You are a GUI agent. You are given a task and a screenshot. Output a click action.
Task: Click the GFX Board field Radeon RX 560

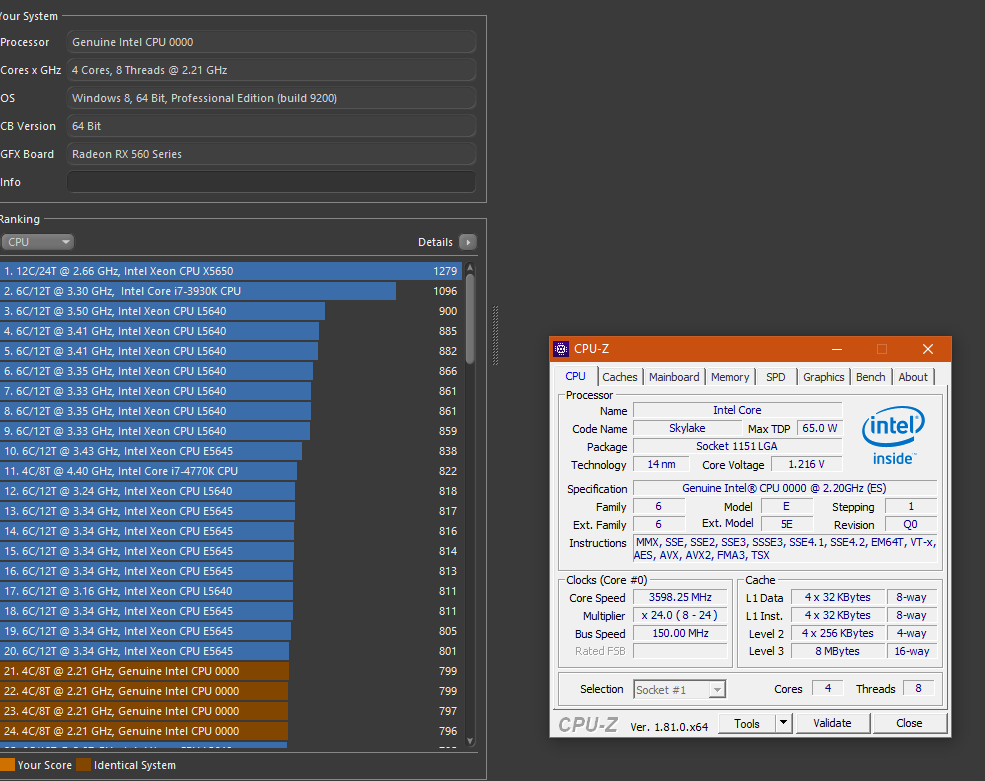[x=271, y=154]
